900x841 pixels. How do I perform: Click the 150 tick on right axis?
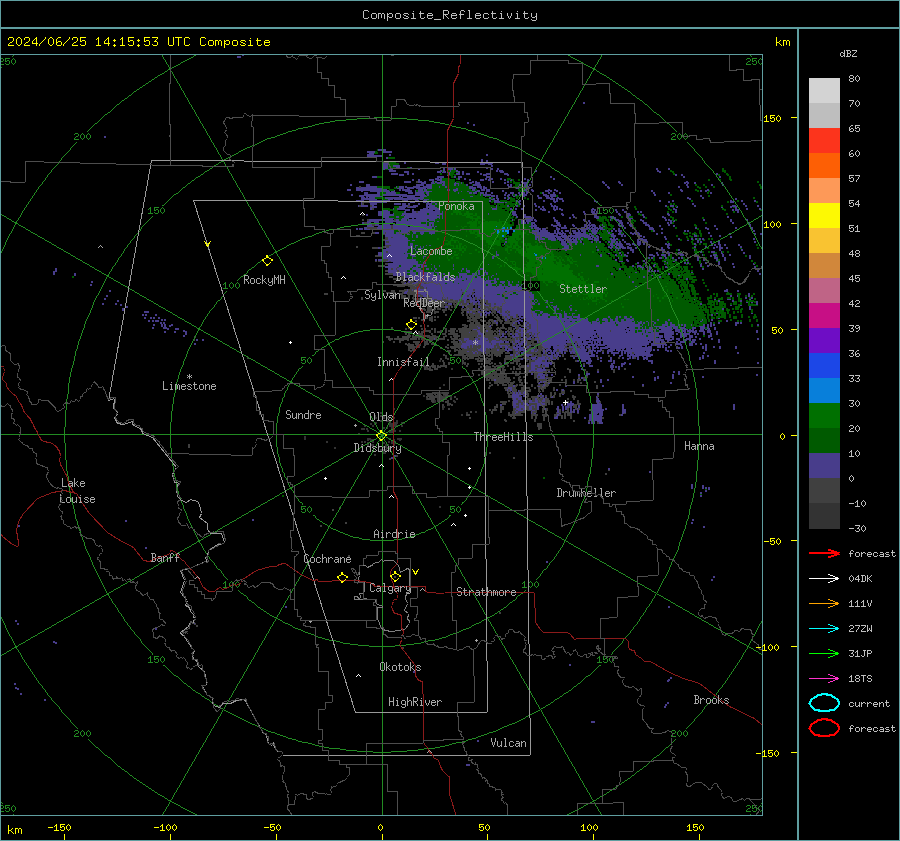point(772,118)
